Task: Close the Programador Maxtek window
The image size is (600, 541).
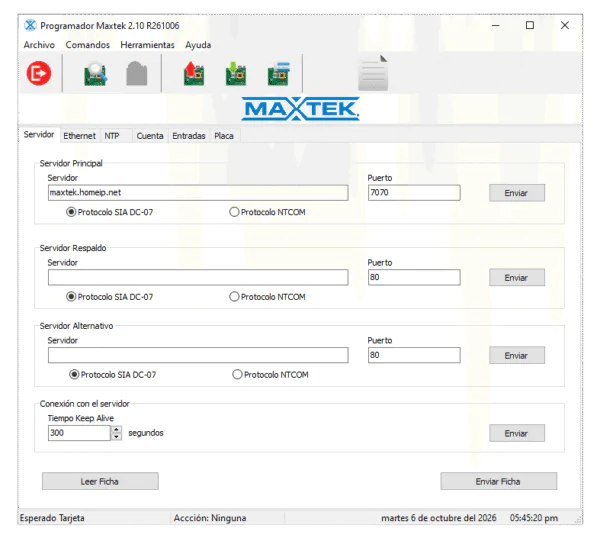Action: tap(565, 25)
